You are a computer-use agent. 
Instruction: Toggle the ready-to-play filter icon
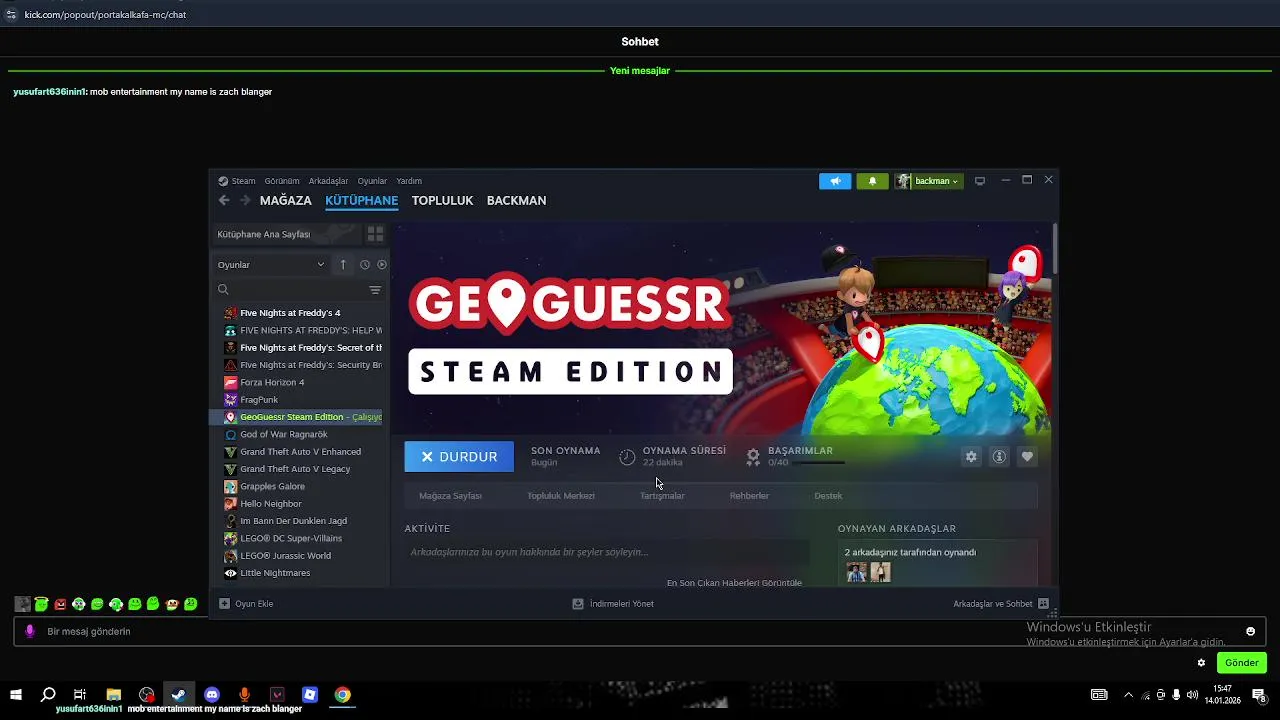click(382, 264)
